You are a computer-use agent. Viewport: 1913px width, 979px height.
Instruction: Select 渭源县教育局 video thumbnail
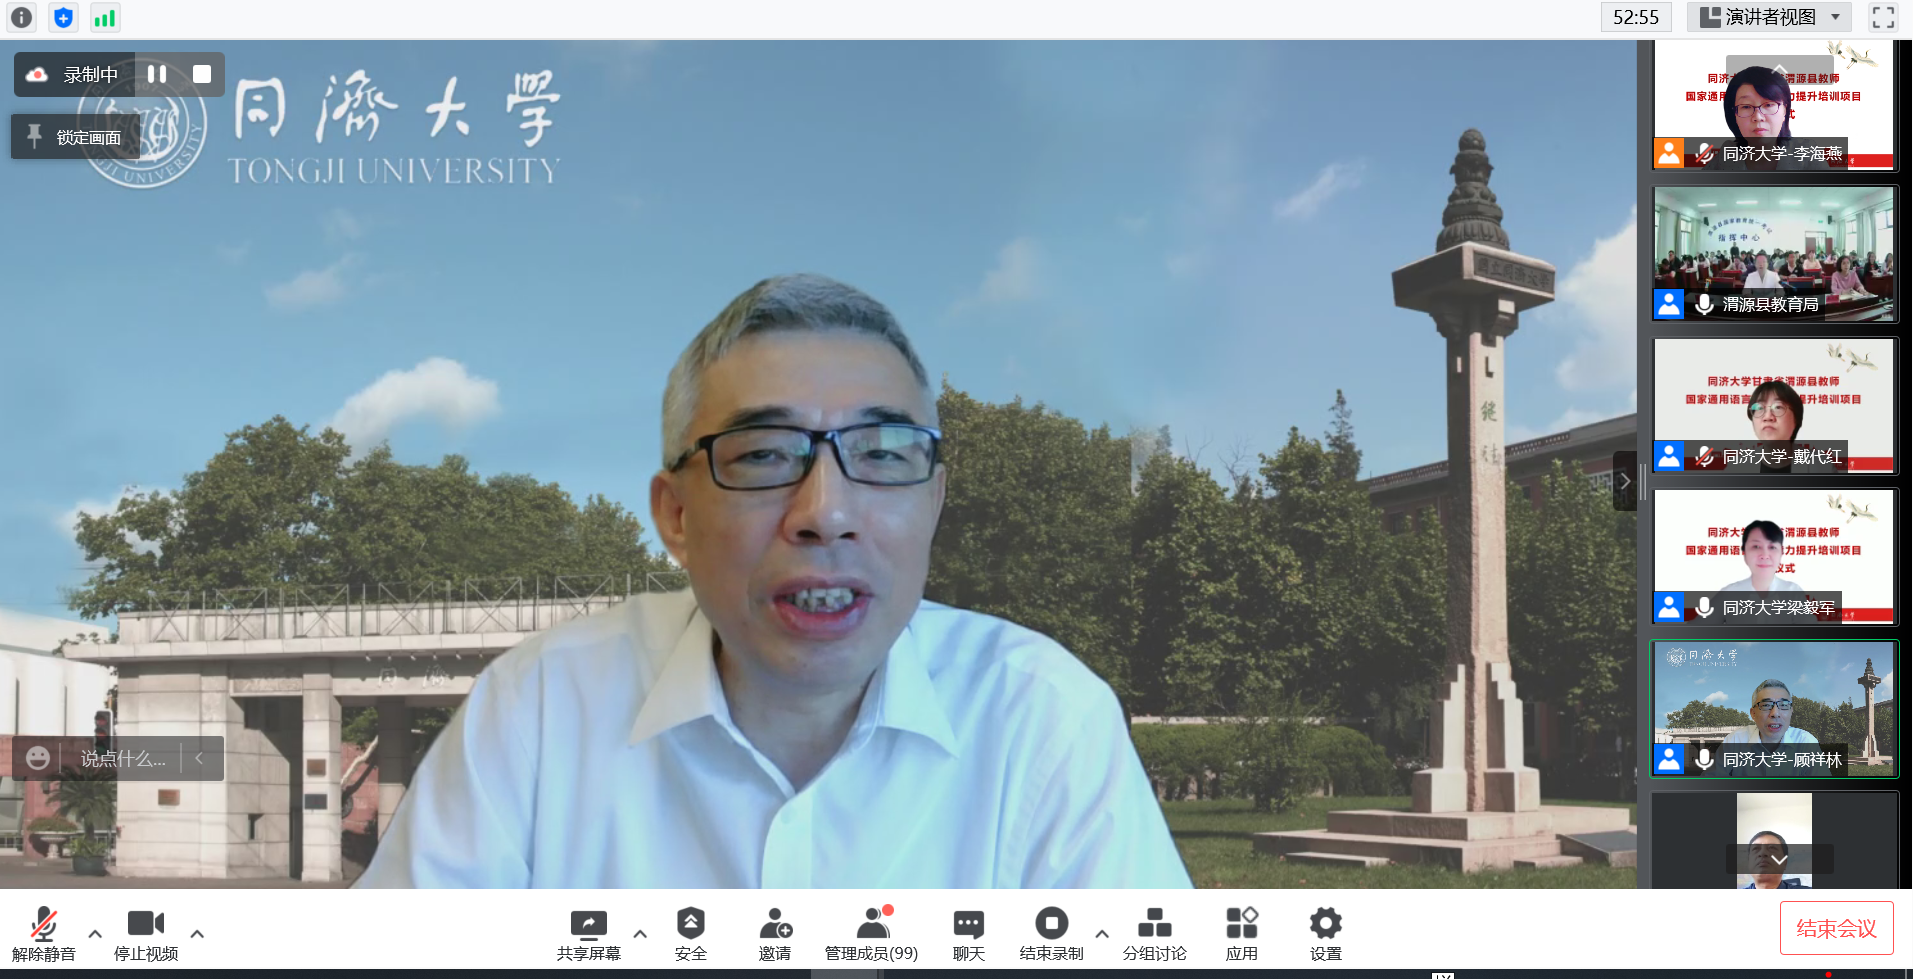click(x=1774, y=254)
